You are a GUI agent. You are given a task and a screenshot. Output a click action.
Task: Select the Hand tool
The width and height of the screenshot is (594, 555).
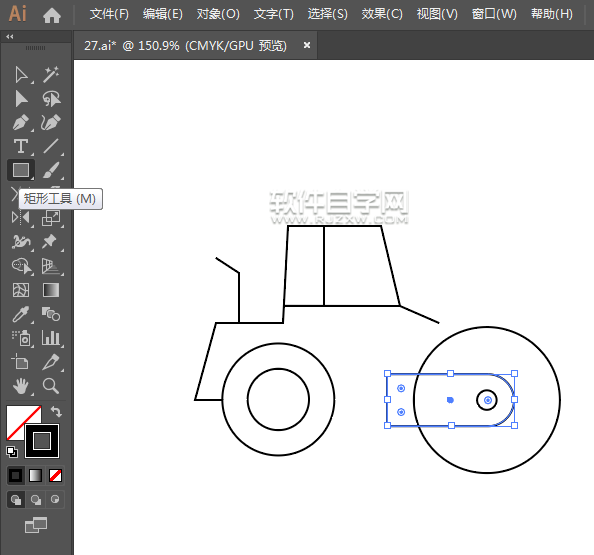[x=21, y=386]
